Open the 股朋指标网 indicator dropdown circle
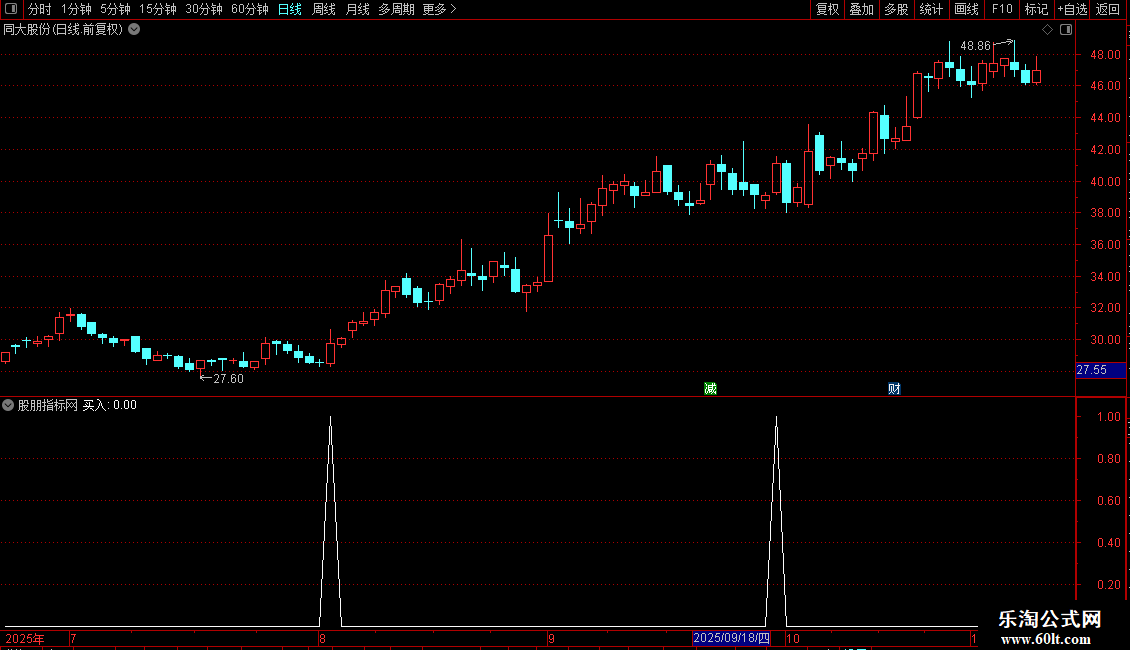The width and height of the screenshot is (1130, 650). tap(8, 405)
